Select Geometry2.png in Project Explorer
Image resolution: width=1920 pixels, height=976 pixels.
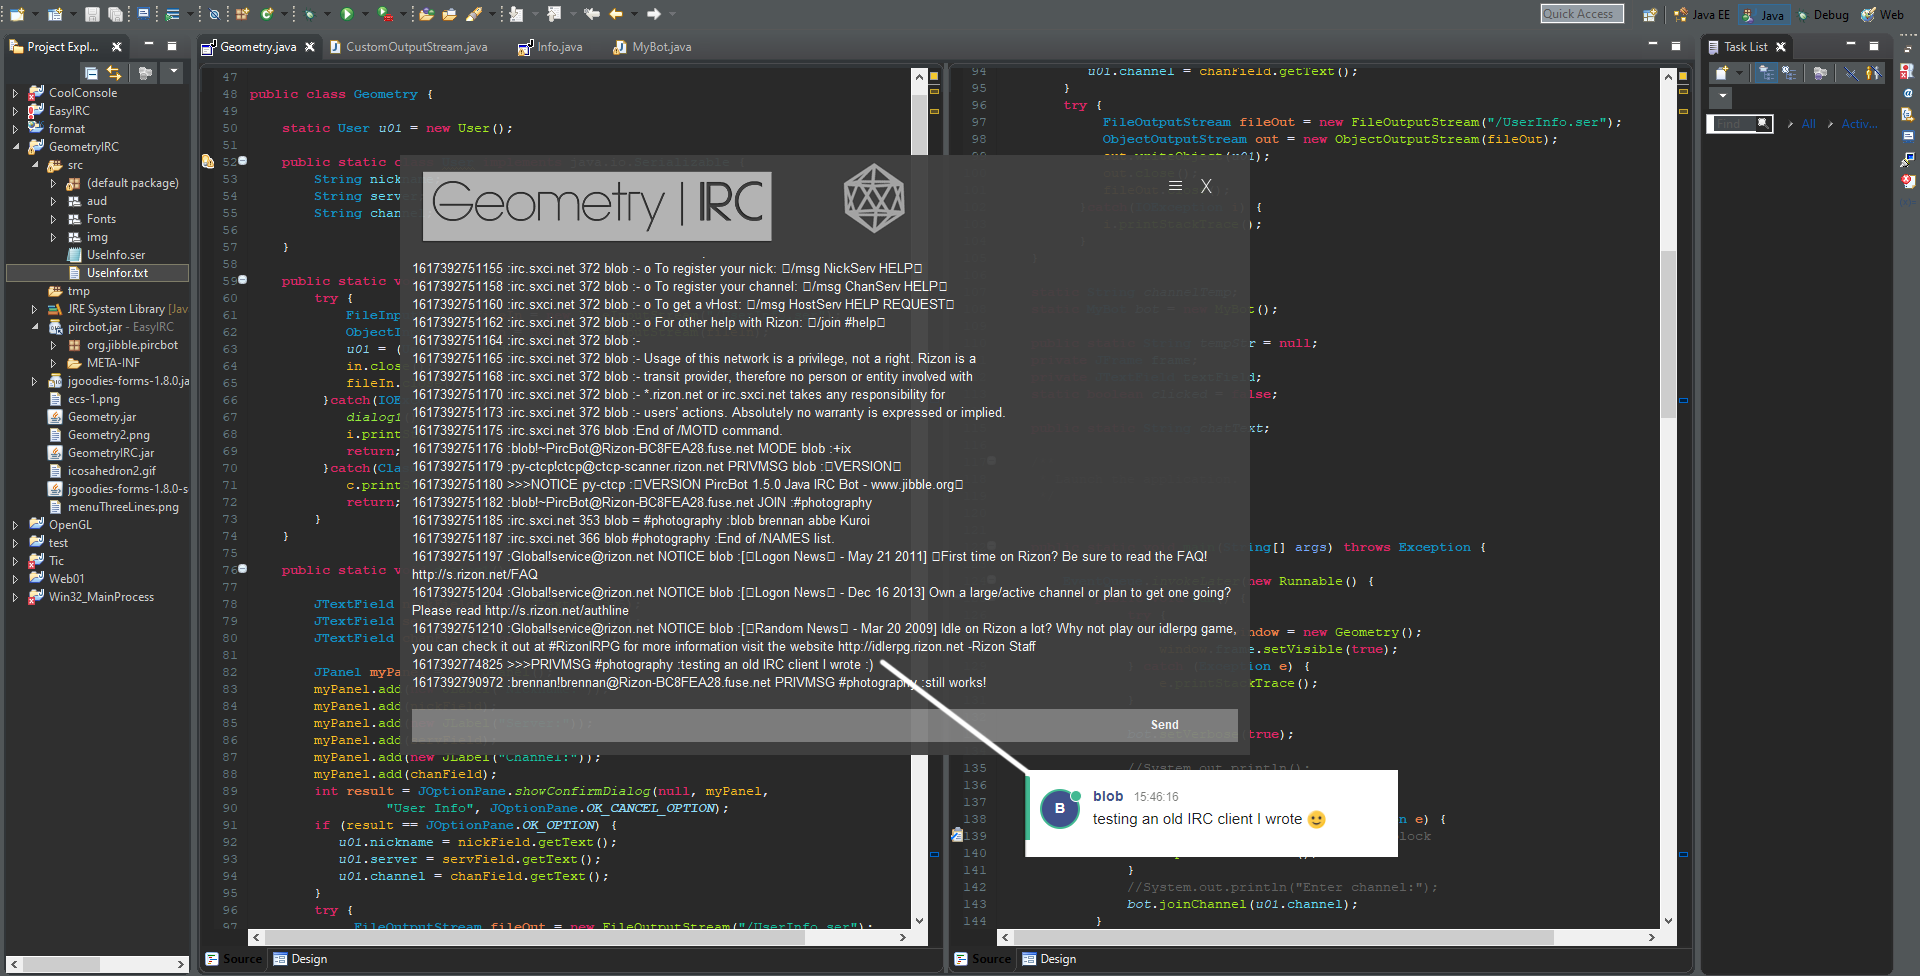pyautogui.click(x=108, y=435)
